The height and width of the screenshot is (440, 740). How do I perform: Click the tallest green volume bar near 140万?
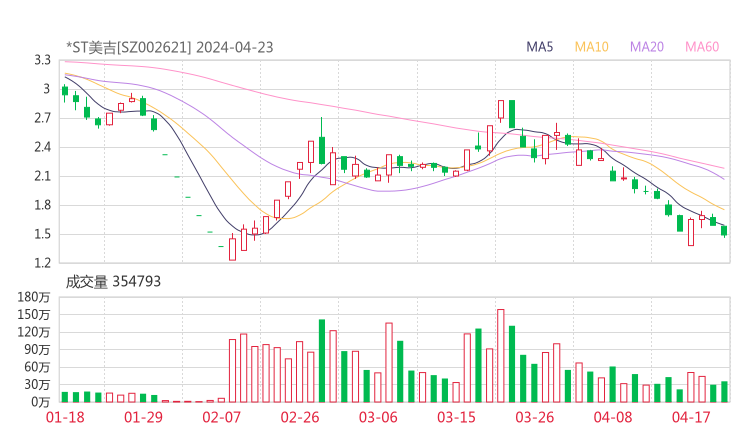322,361
